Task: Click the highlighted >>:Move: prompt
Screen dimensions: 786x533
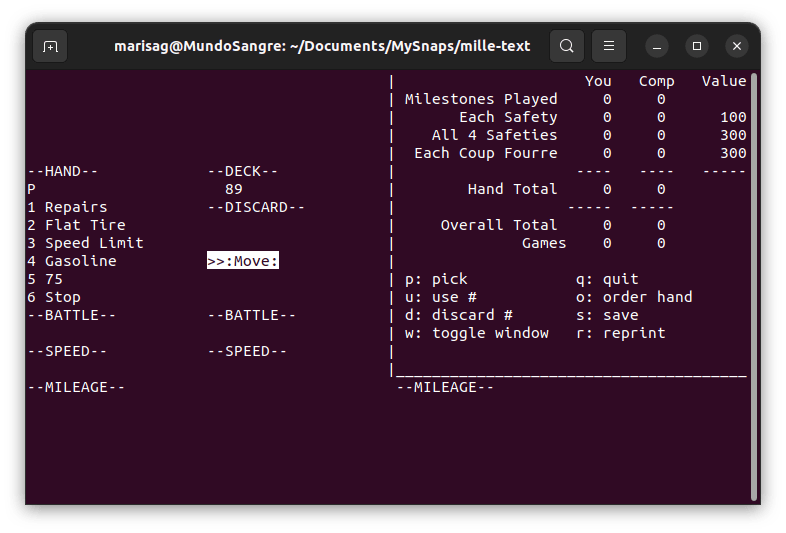Action: pos(243,261)
